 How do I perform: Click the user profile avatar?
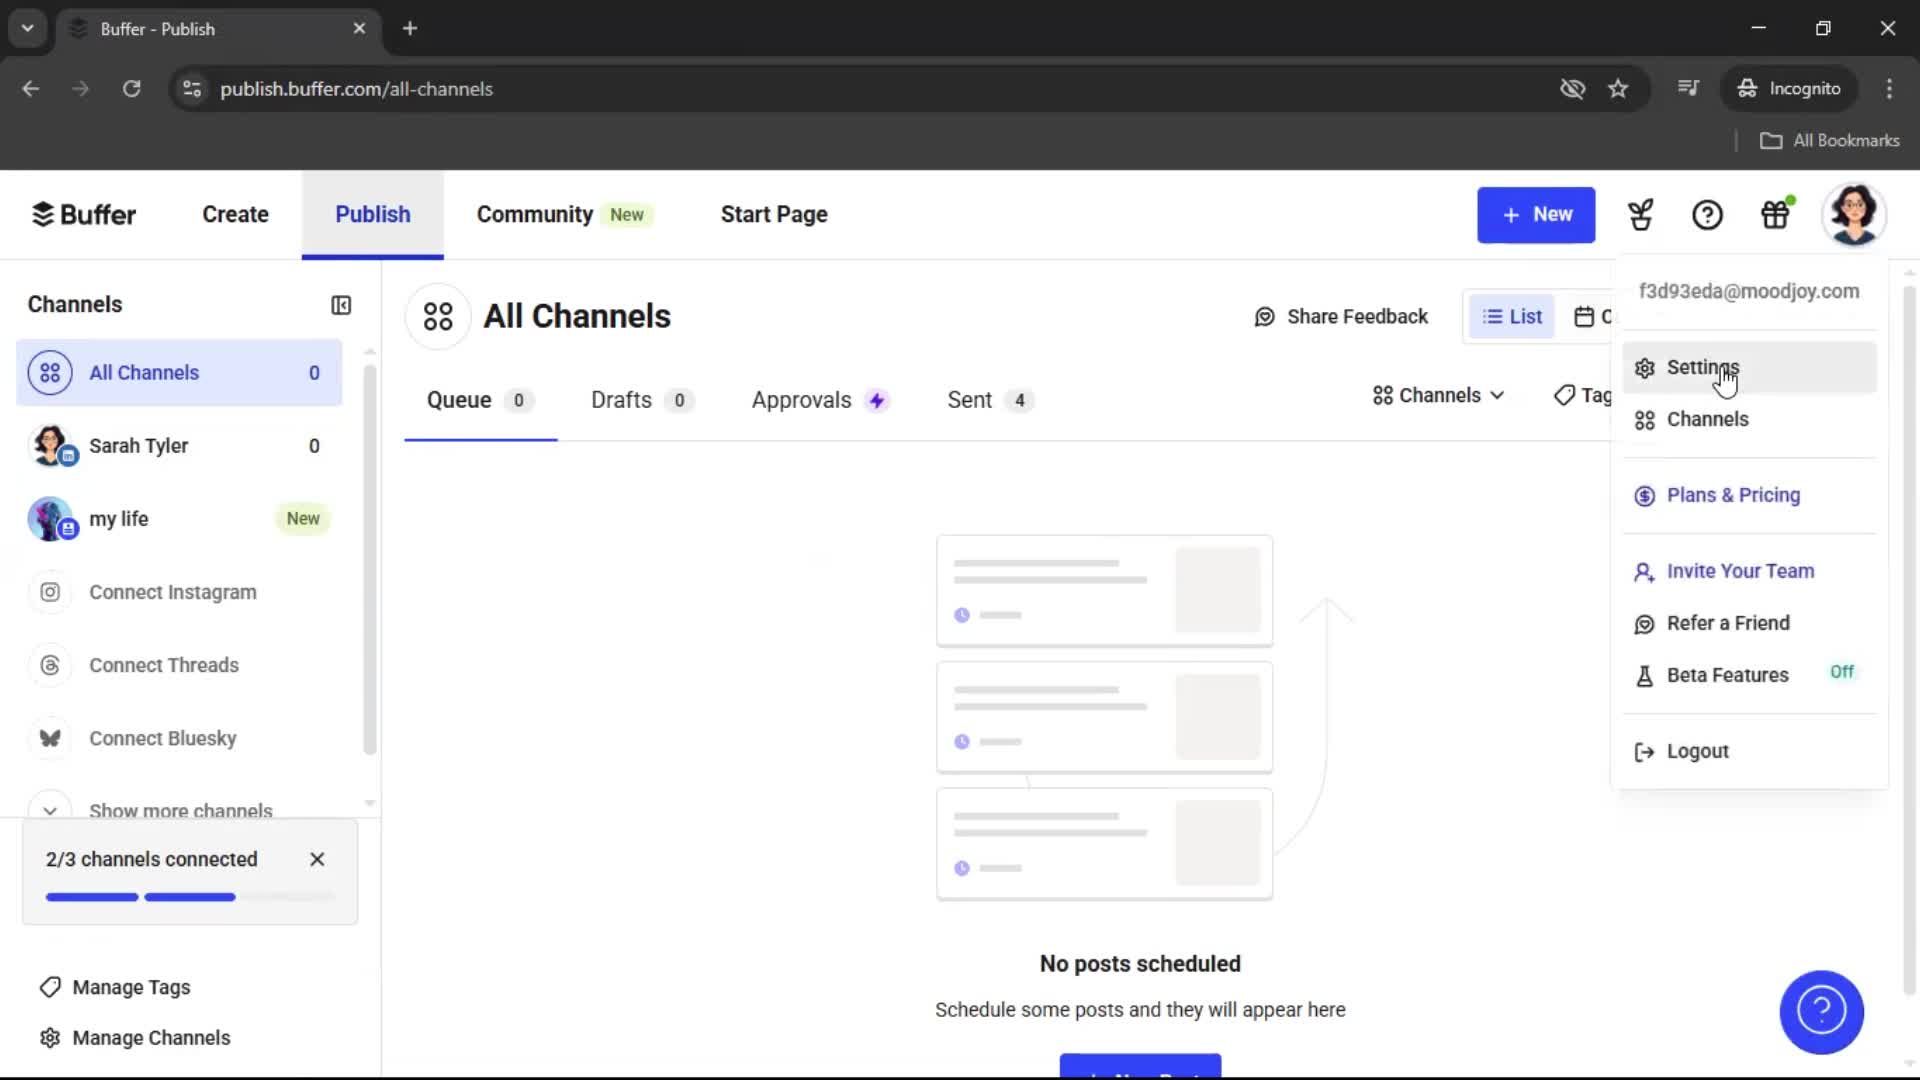(x=1853, y=215)
